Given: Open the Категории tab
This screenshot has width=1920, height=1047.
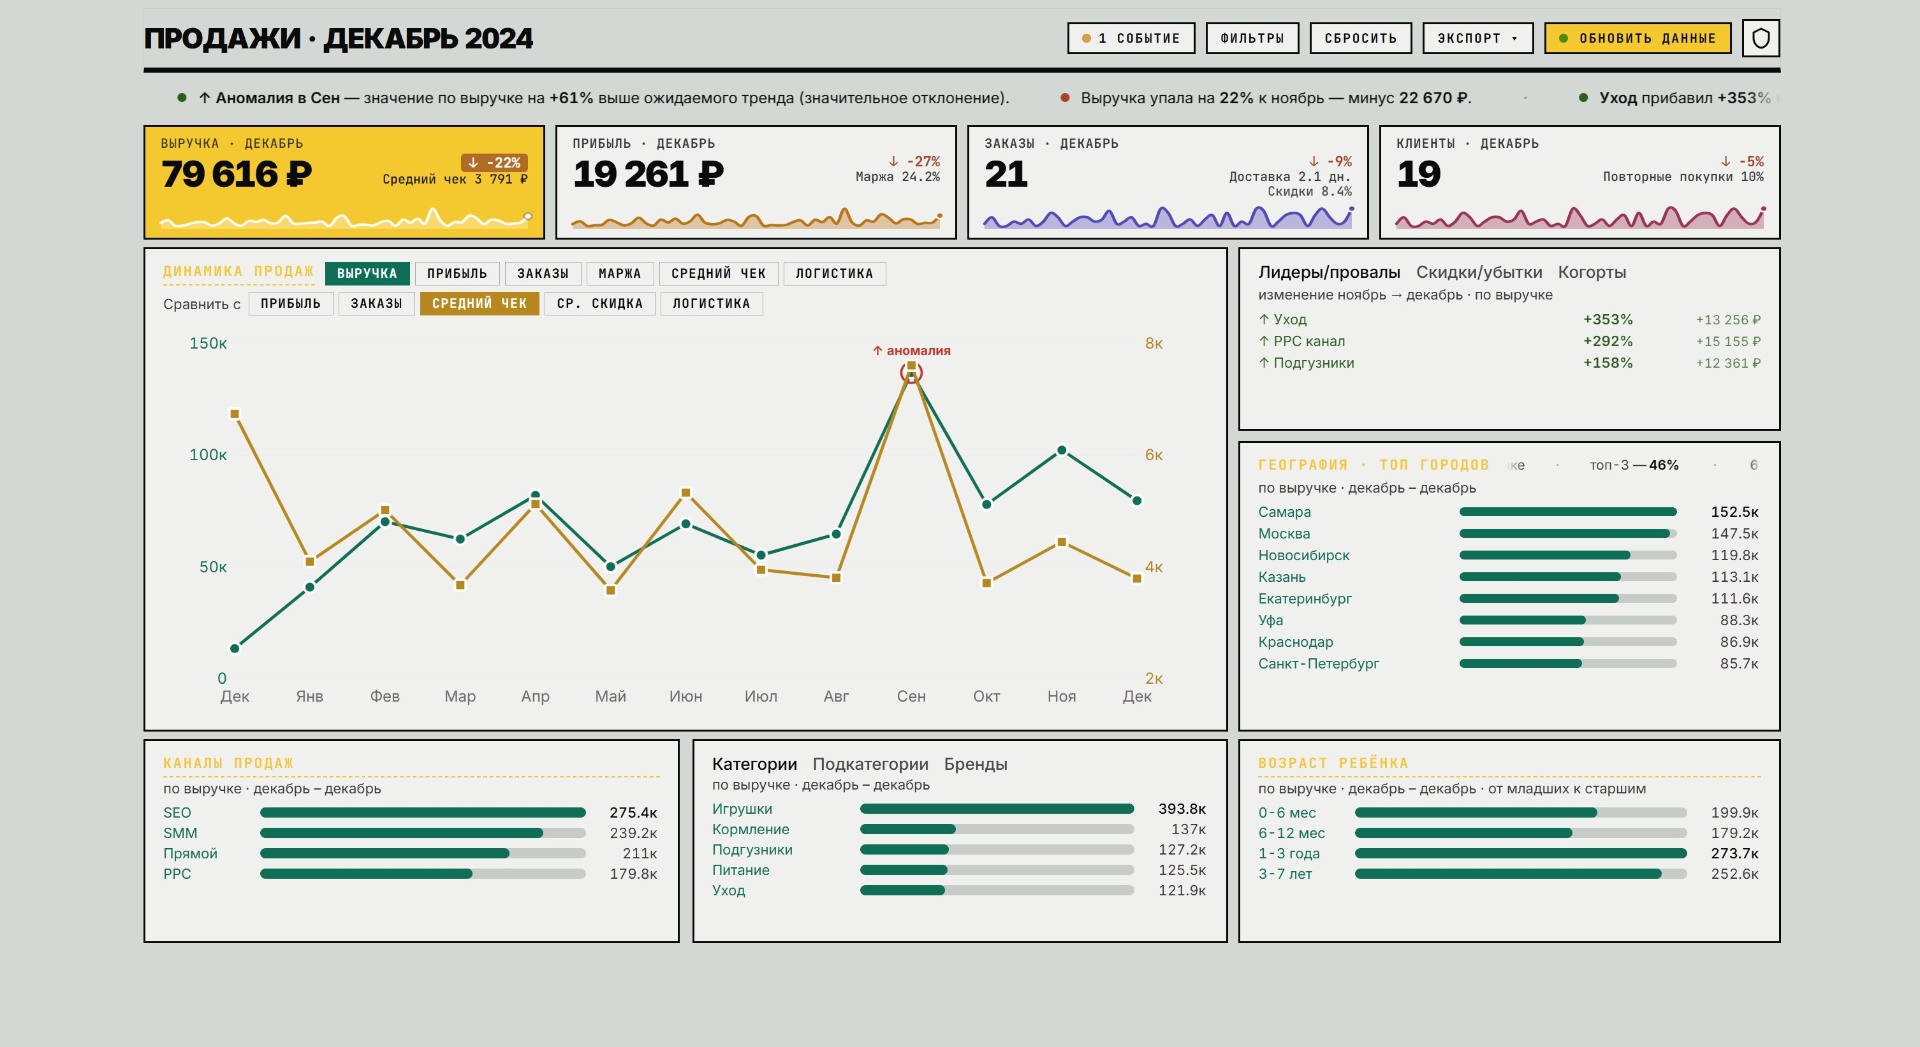Looking at the screenshot, I should click(754, 764).
